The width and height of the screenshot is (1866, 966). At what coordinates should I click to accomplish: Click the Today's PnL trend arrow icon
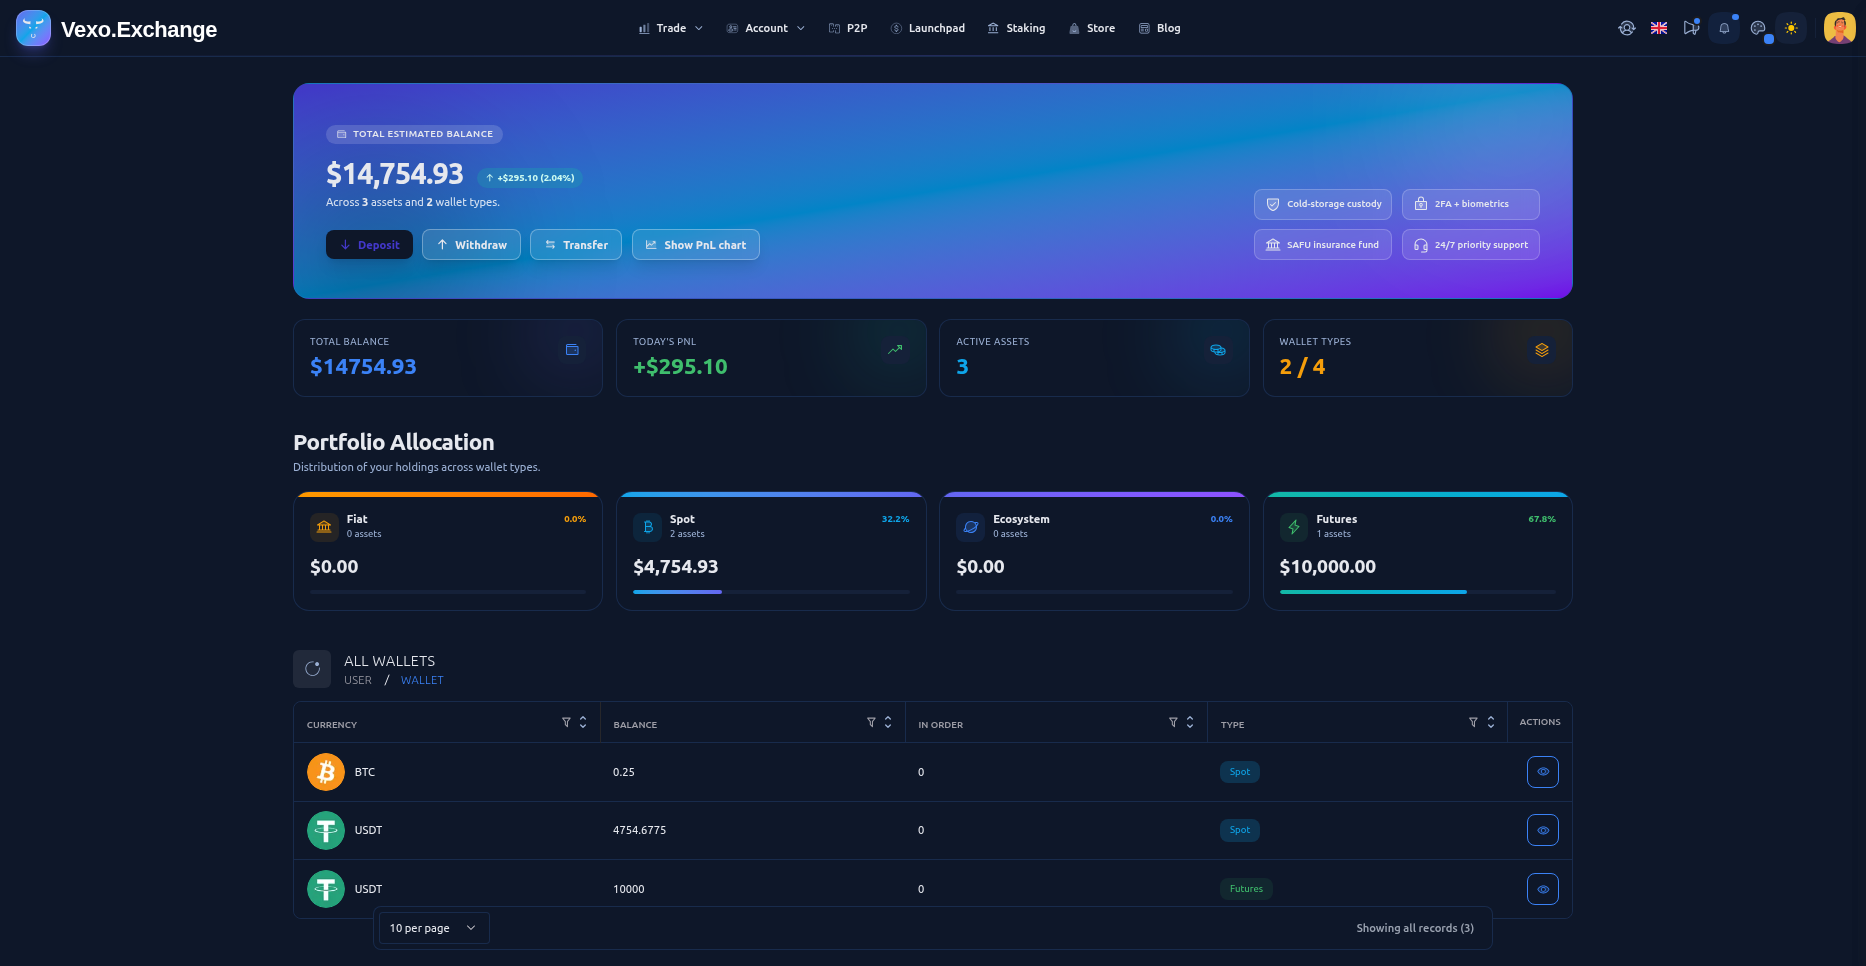click(x=895, y=350)
